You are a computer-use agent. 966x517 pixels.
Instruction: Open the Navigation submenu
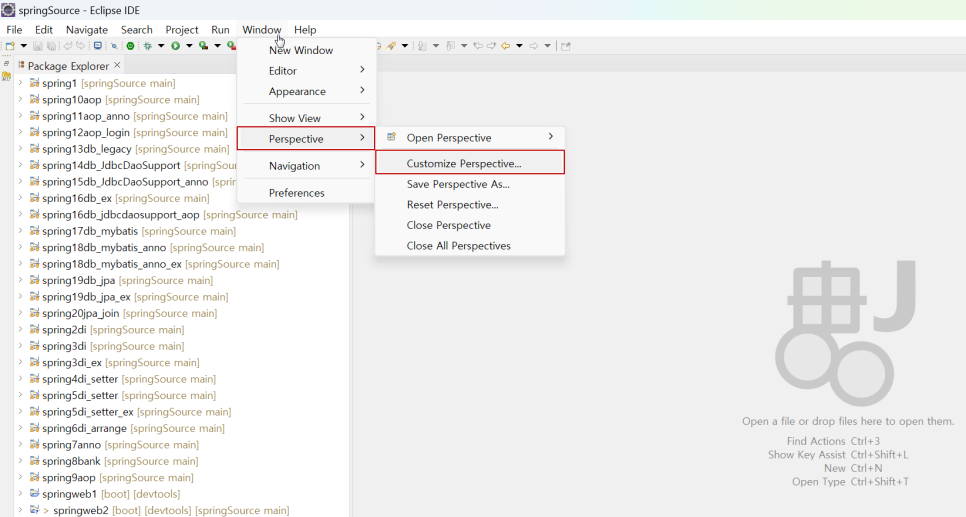coord(306,166)
